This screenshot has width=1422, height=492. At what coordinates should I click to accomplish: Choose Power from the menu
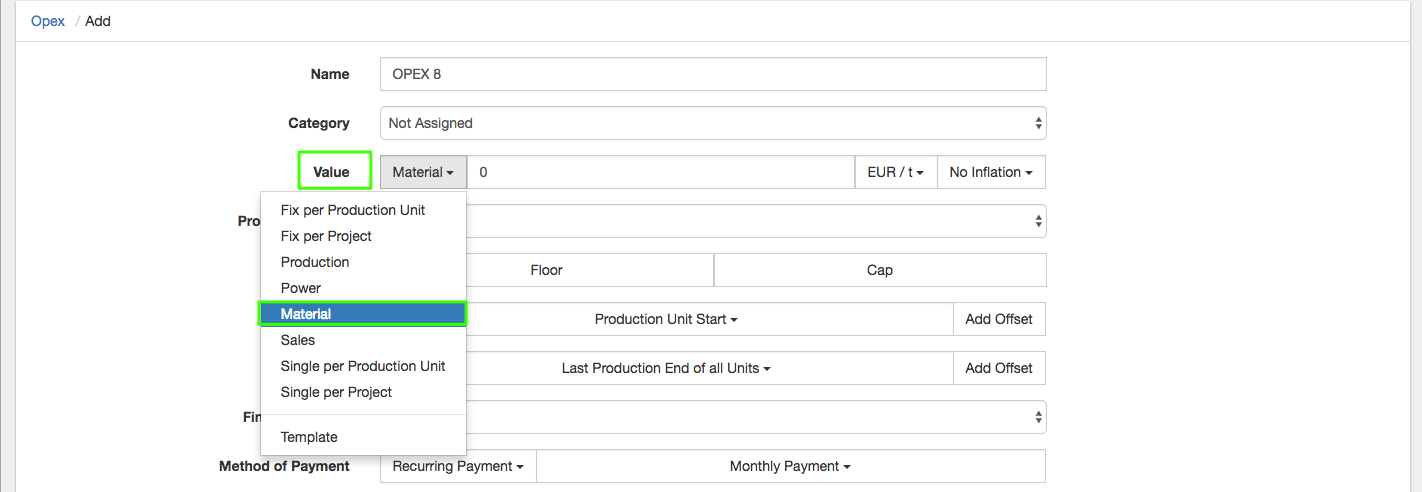(x=301, y=288)
